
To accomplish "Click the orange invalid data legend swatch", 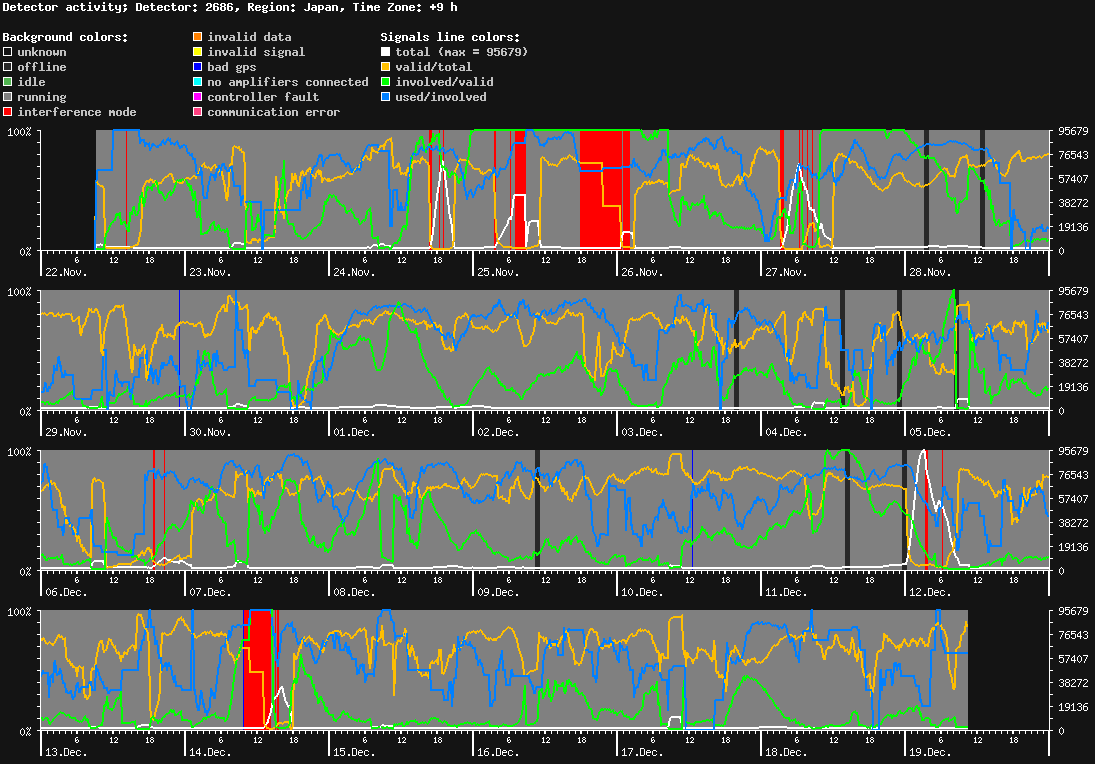I will point(197,37).
